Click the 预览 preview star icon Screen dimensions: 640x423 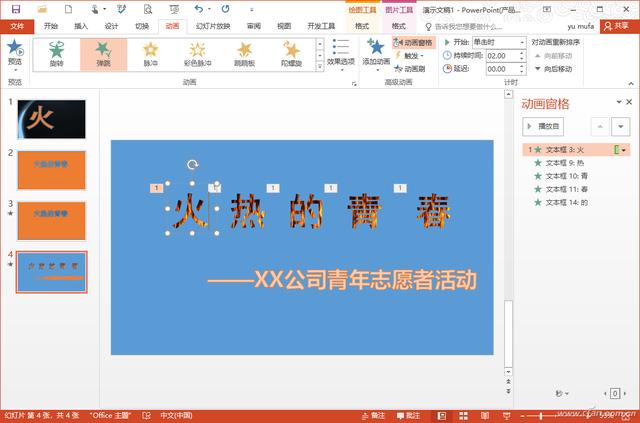15,49
